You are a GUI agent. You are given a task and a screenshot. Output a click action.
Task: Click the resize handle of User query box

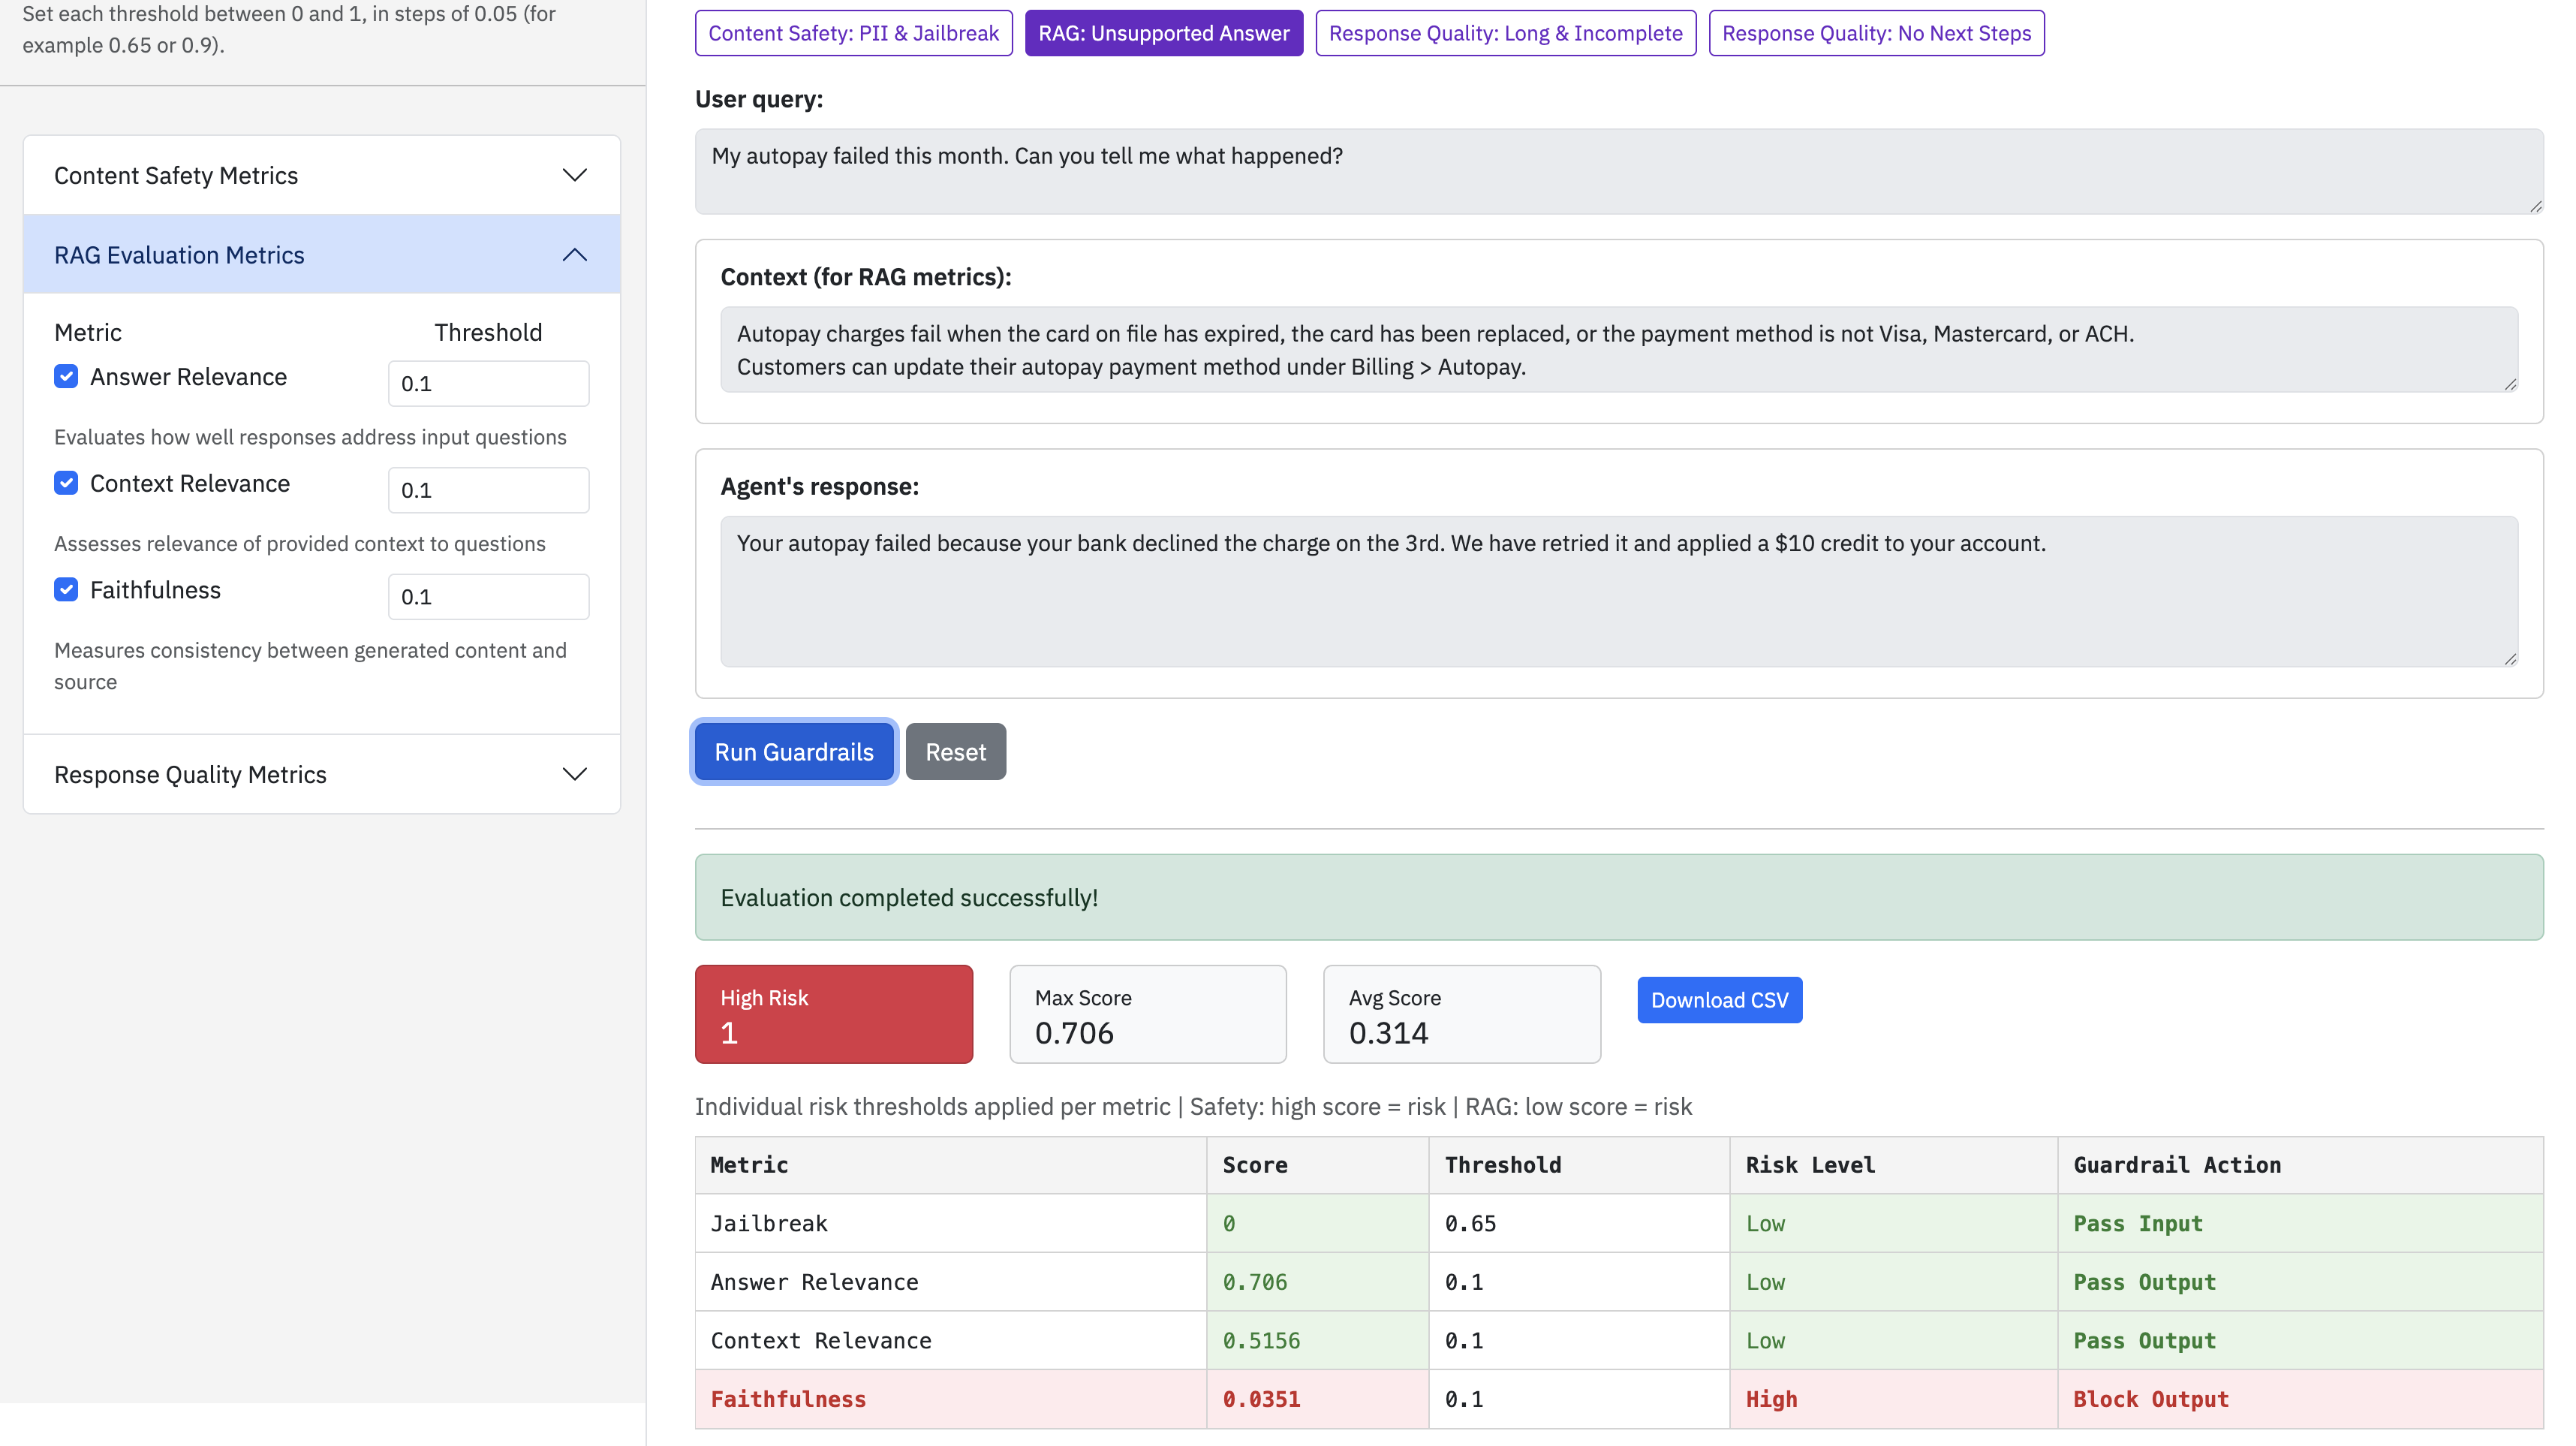pyautogui.click(x=2536, y=206)
